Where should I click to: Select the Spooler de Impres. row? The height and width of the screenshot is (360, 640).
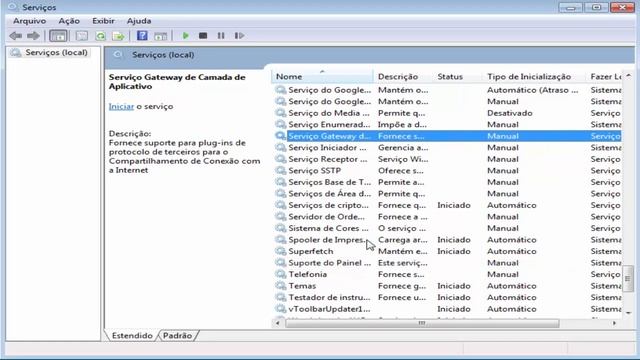point(448,240)
